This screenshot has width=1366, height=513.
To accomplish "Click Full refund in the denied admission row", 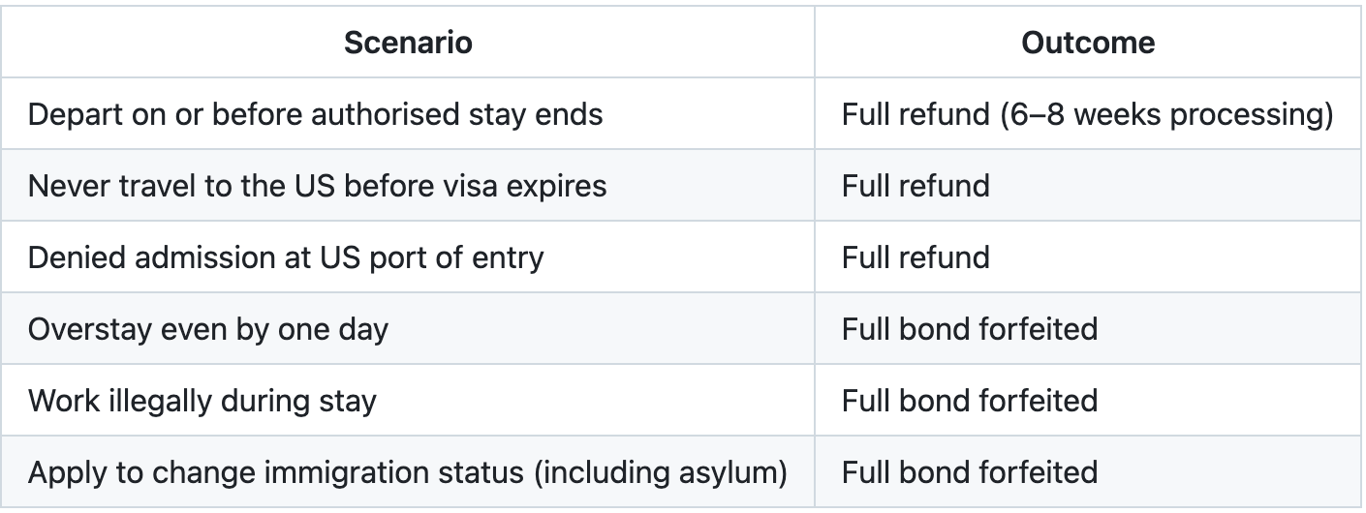I will [915, 257].
